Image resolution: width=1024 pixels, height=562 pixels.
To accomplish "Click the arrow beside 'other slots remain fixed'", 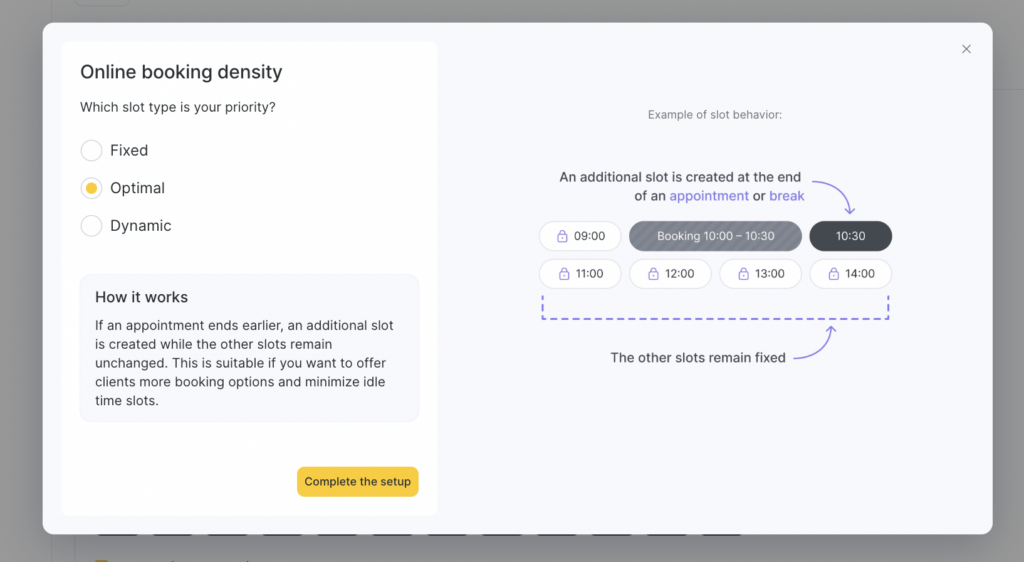I will [816, 344].
